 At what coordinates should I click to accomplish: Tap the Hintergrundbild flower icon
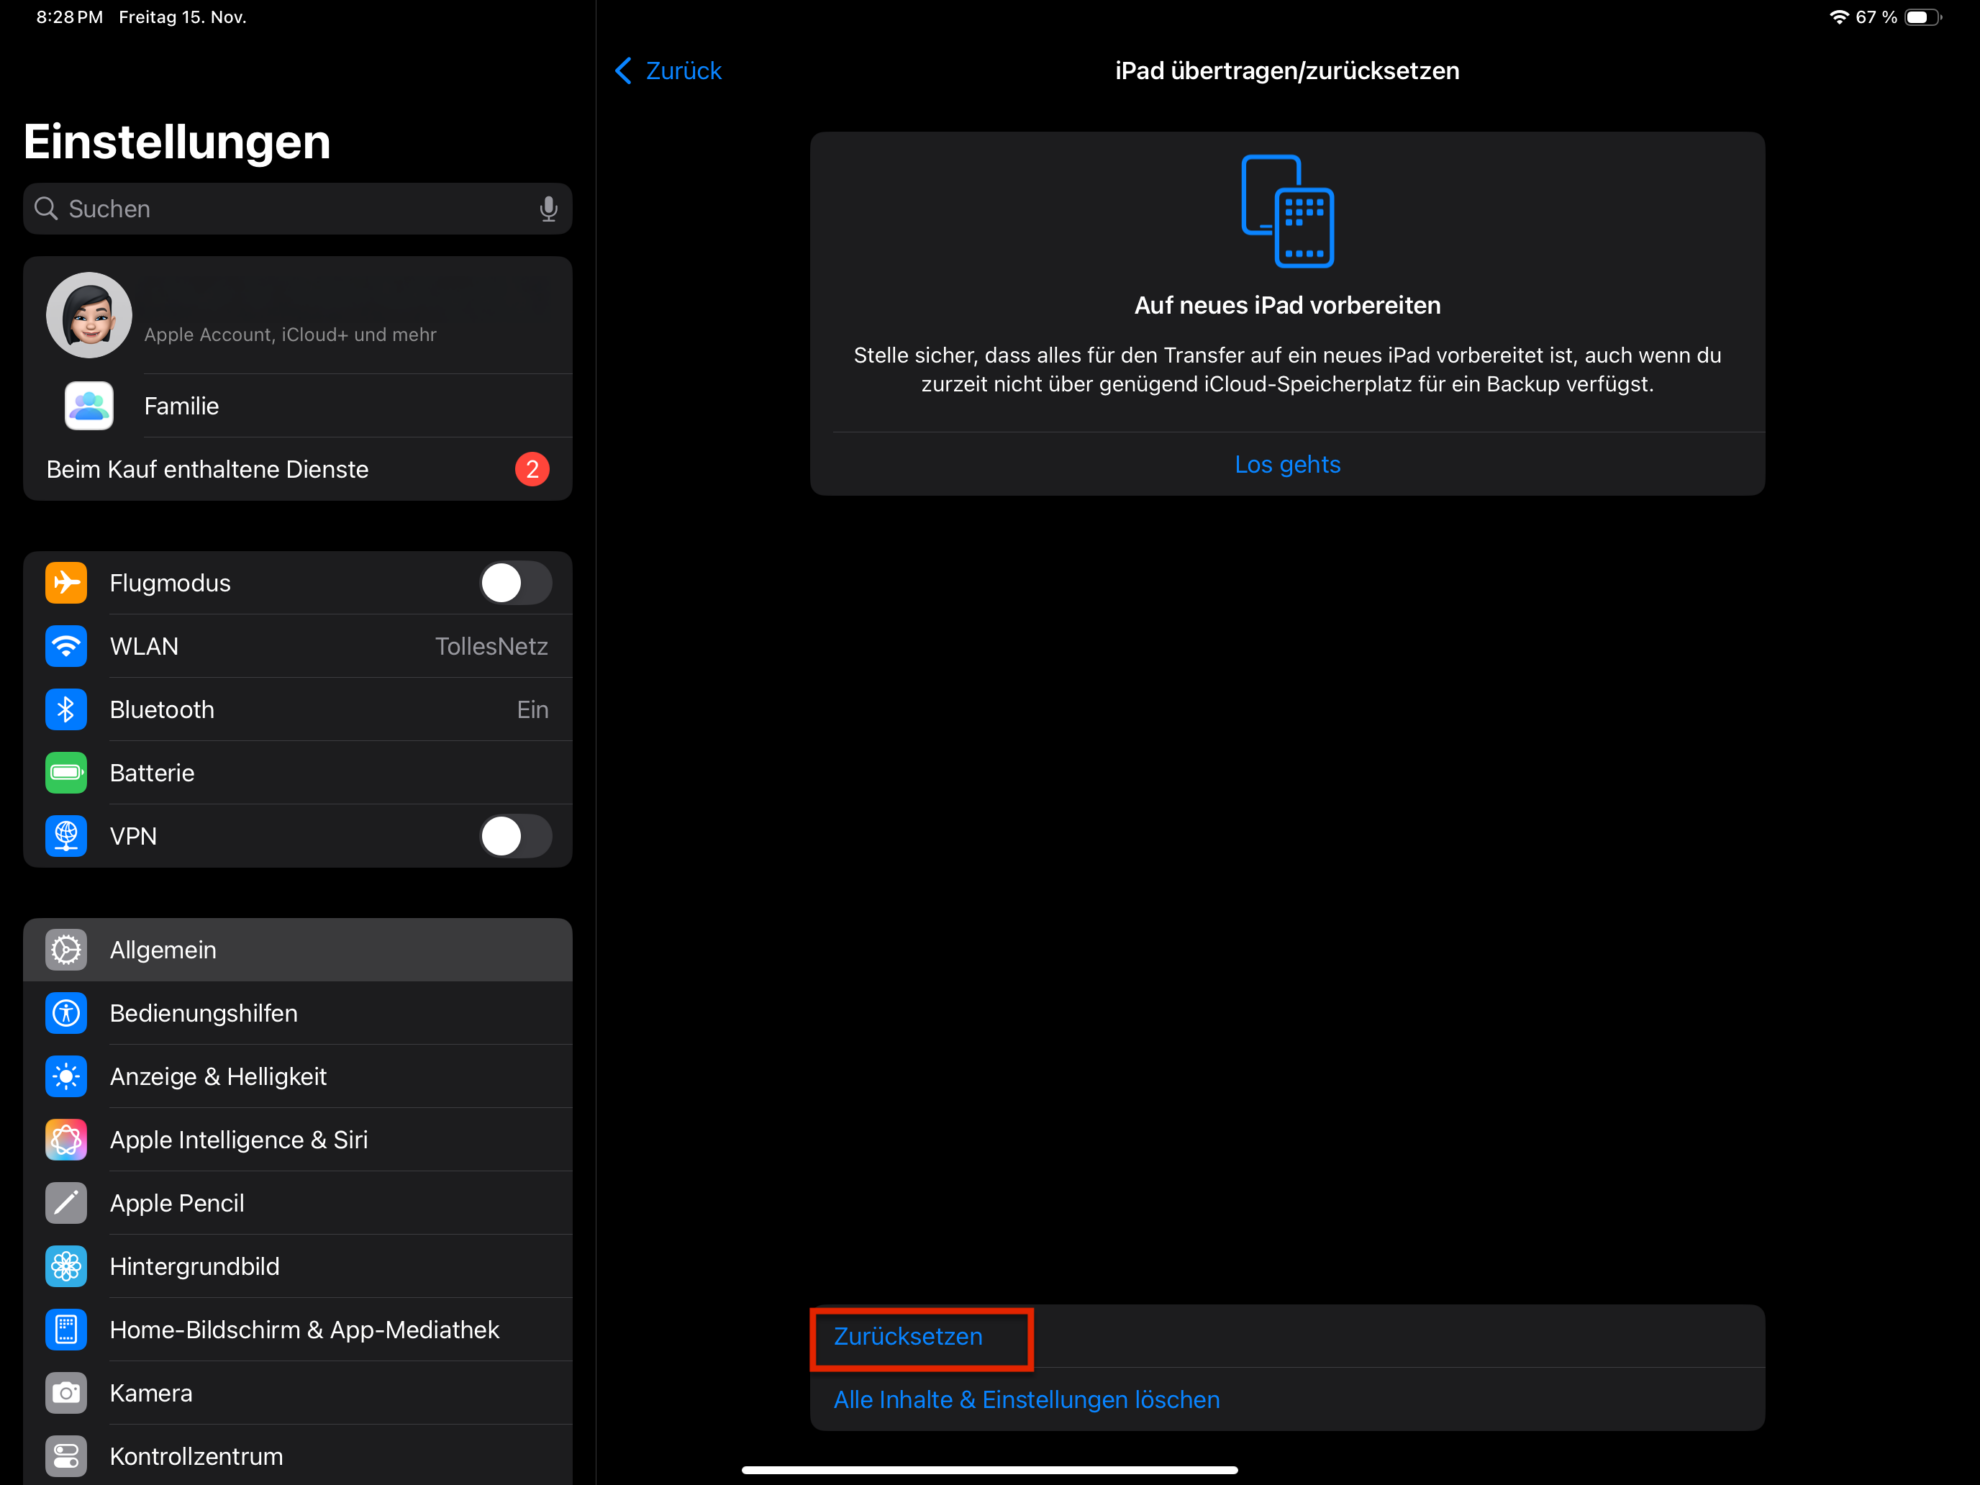(x=66, y=1266)
